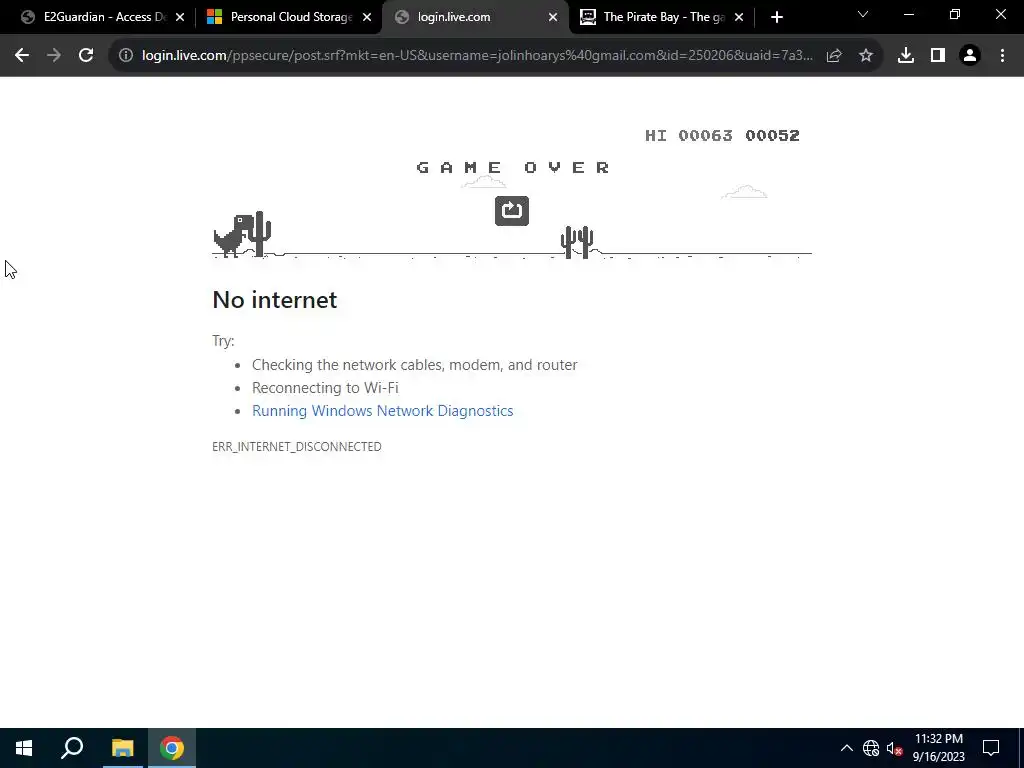Screen dimensions: 1024x768
Task: Click the muted volume tray icon
Action: 894,748
